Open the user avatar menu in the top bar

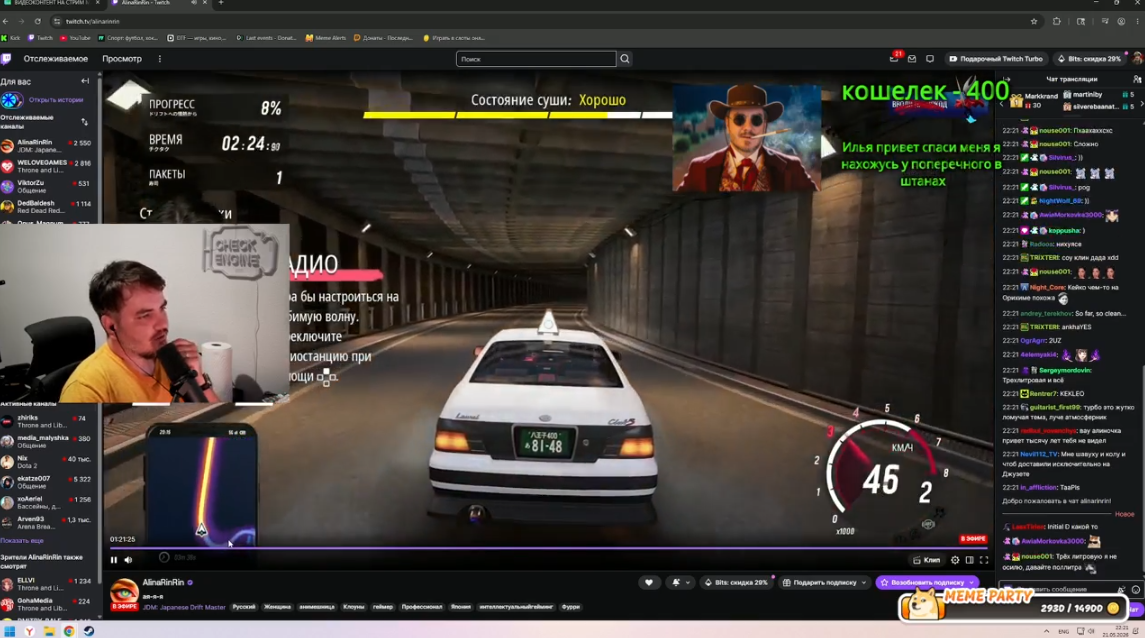tap(1138, 59)
